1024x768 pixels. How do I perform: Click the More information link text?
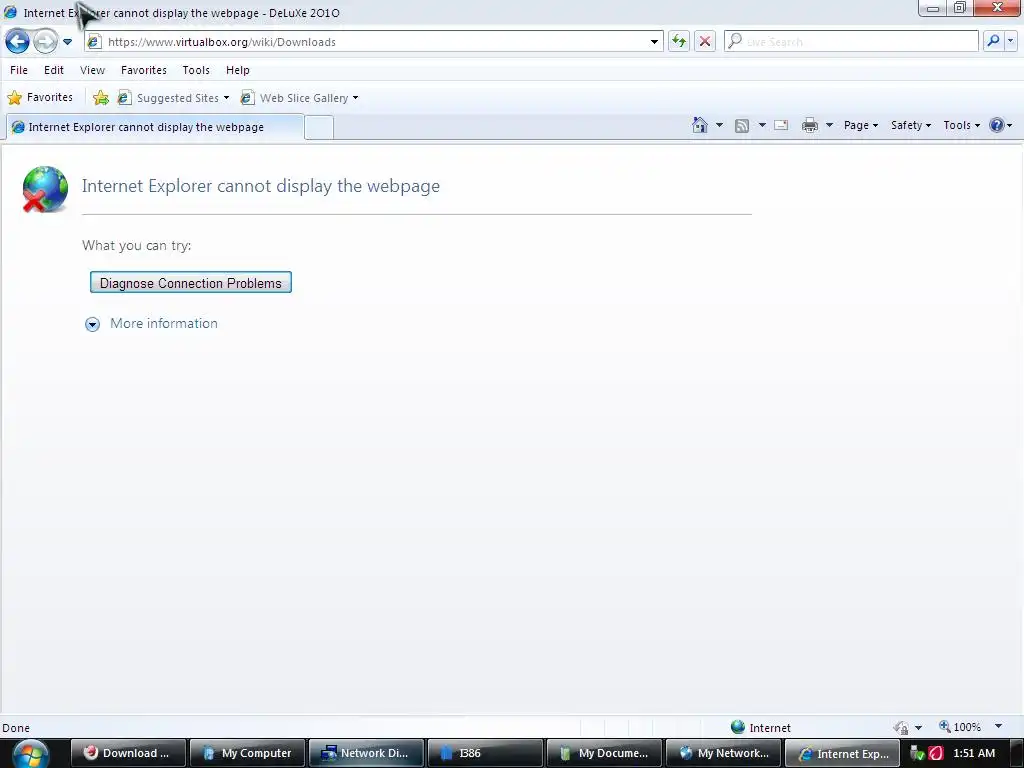[x=164, y=323]
